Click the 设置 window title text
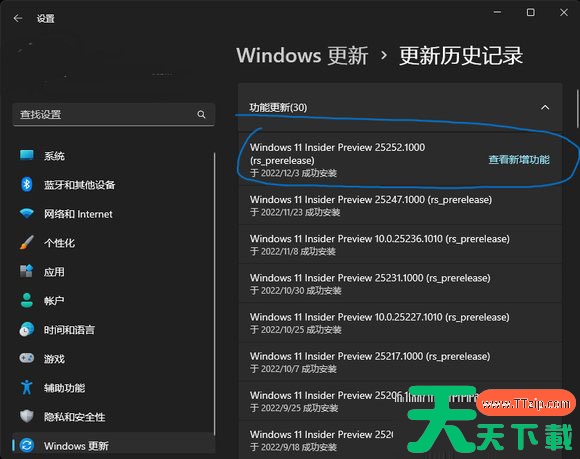This screenshot has height=459, width=580. (45, 18)
